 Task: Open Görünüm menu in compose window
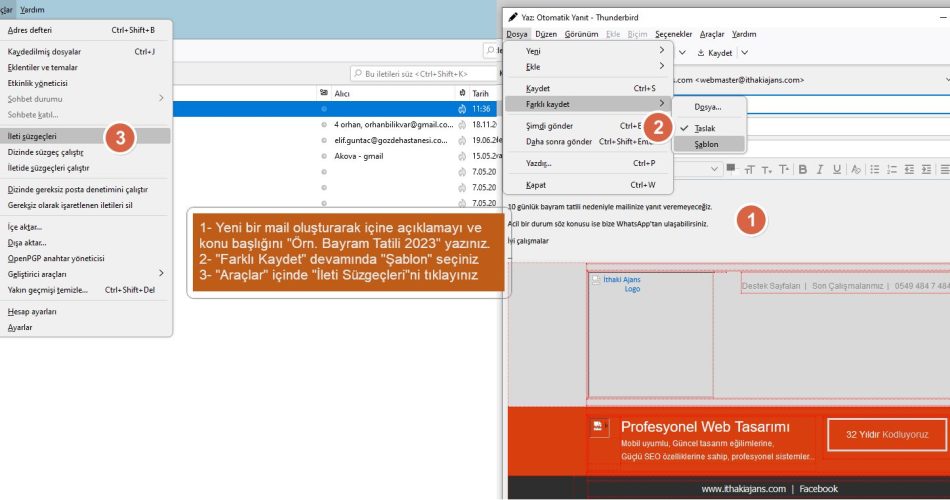(581, 34)
